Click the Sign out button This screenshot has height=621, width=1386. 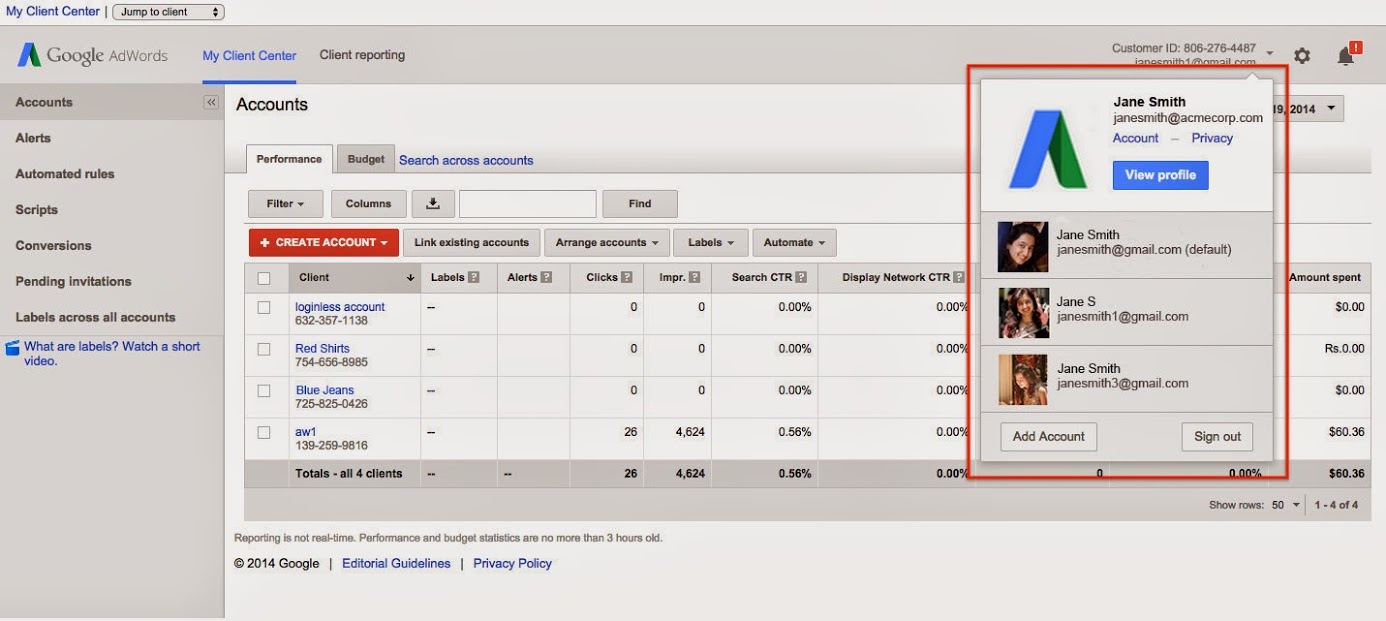pyautogui.click(x=1217, y=437)
